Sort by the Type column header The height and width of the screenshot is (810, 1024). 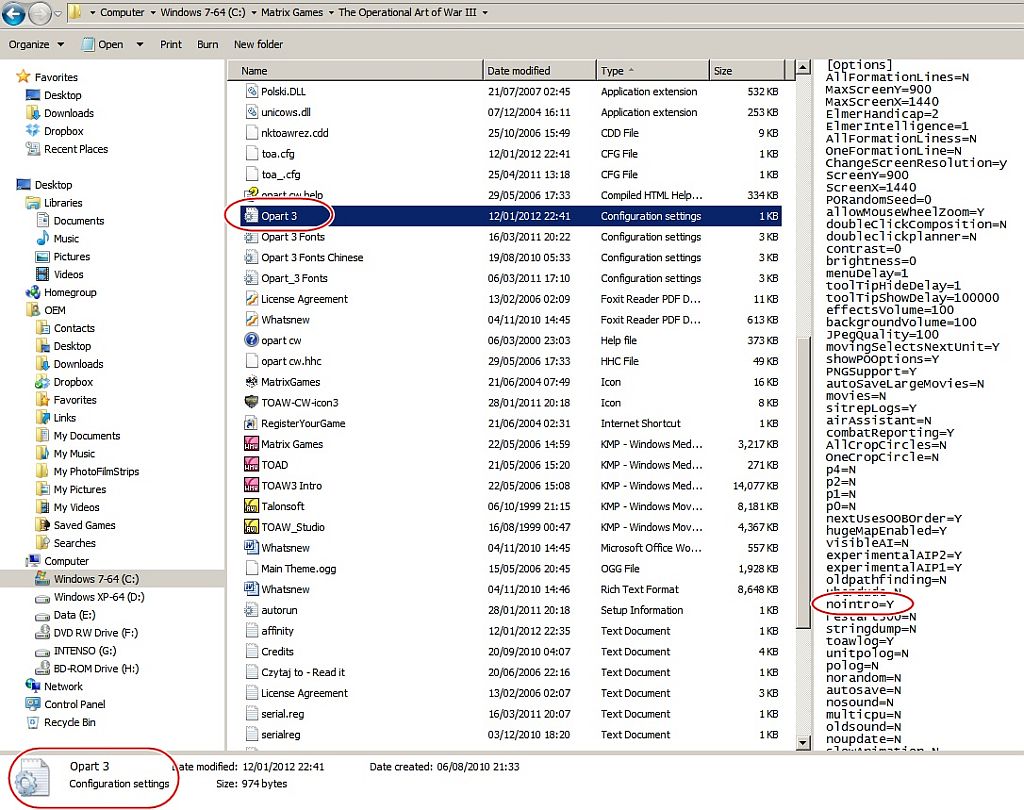tap(652, 71)
